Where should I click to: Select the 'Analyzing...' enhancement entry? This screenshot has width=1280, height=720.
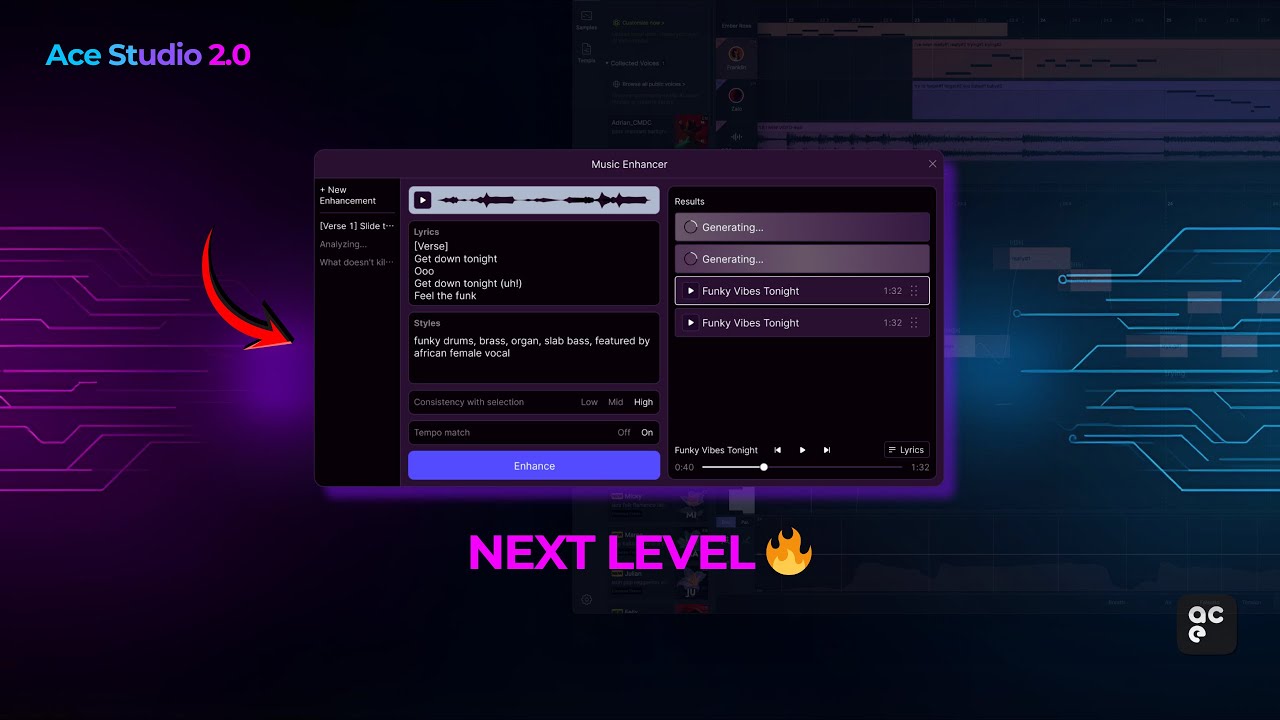tap(343, 244)
